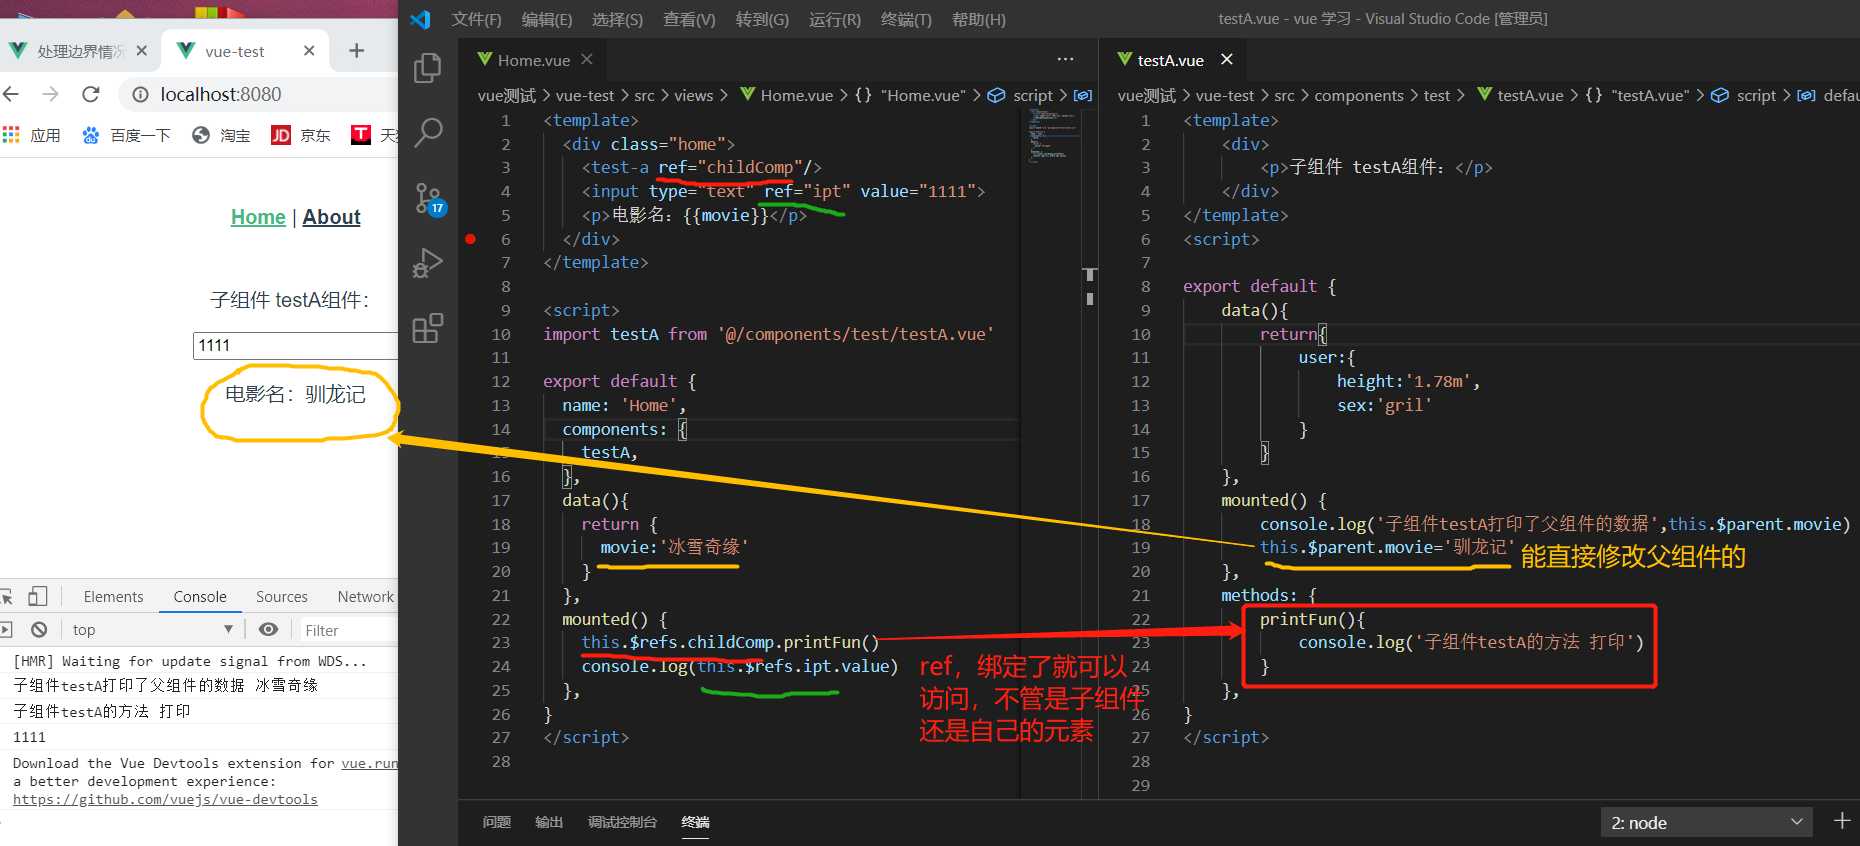Open the Explorer view in VS Code
Viewport: 1860px width, 846px height.
(428, 68)
